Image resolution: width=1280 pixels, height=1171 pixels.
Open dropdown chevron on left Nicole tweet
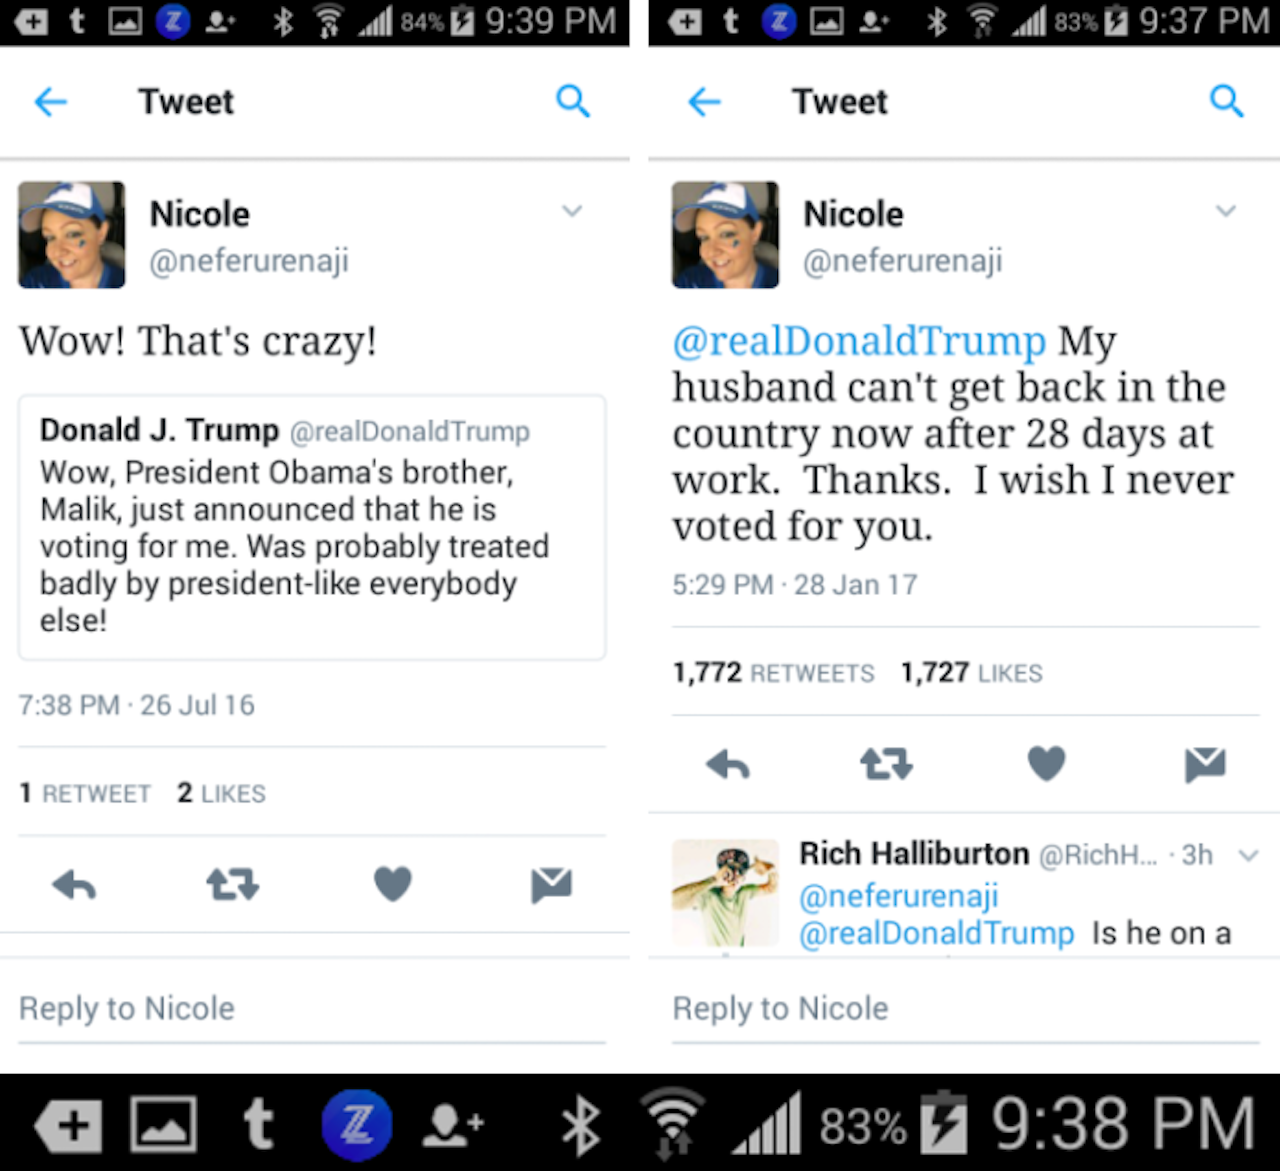(x=572, y=211)
